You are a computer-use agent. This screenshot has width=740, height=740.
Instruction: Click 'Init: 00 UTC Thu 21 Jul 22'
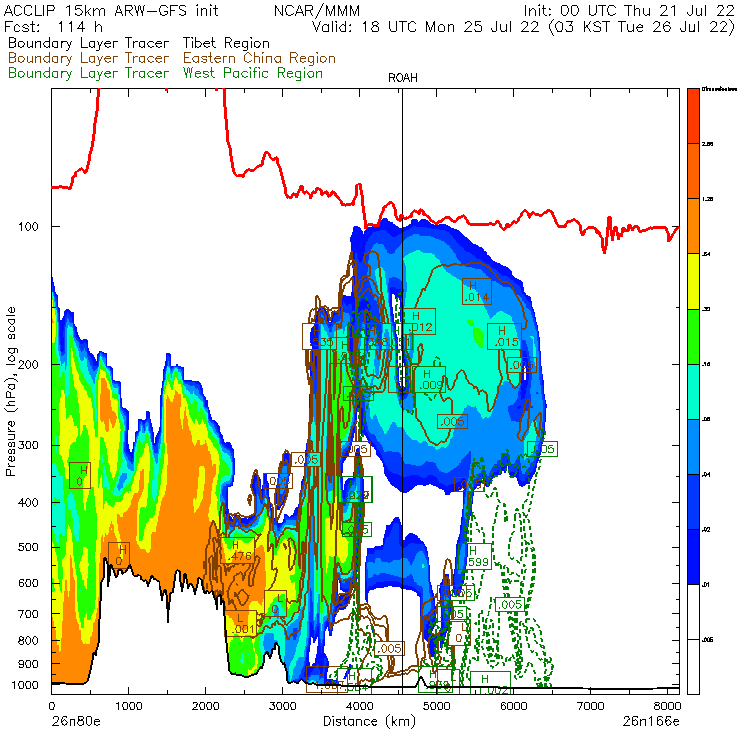629,10
